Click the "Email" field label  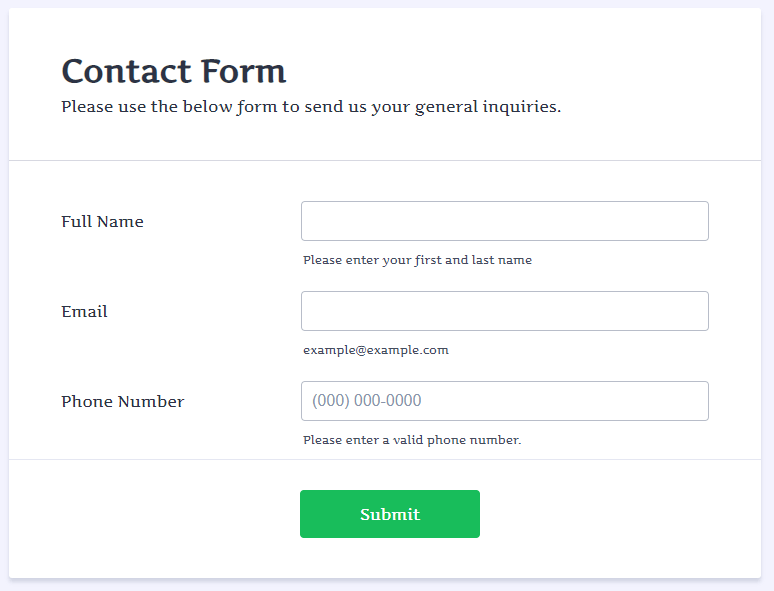click(x=84, y=312)
